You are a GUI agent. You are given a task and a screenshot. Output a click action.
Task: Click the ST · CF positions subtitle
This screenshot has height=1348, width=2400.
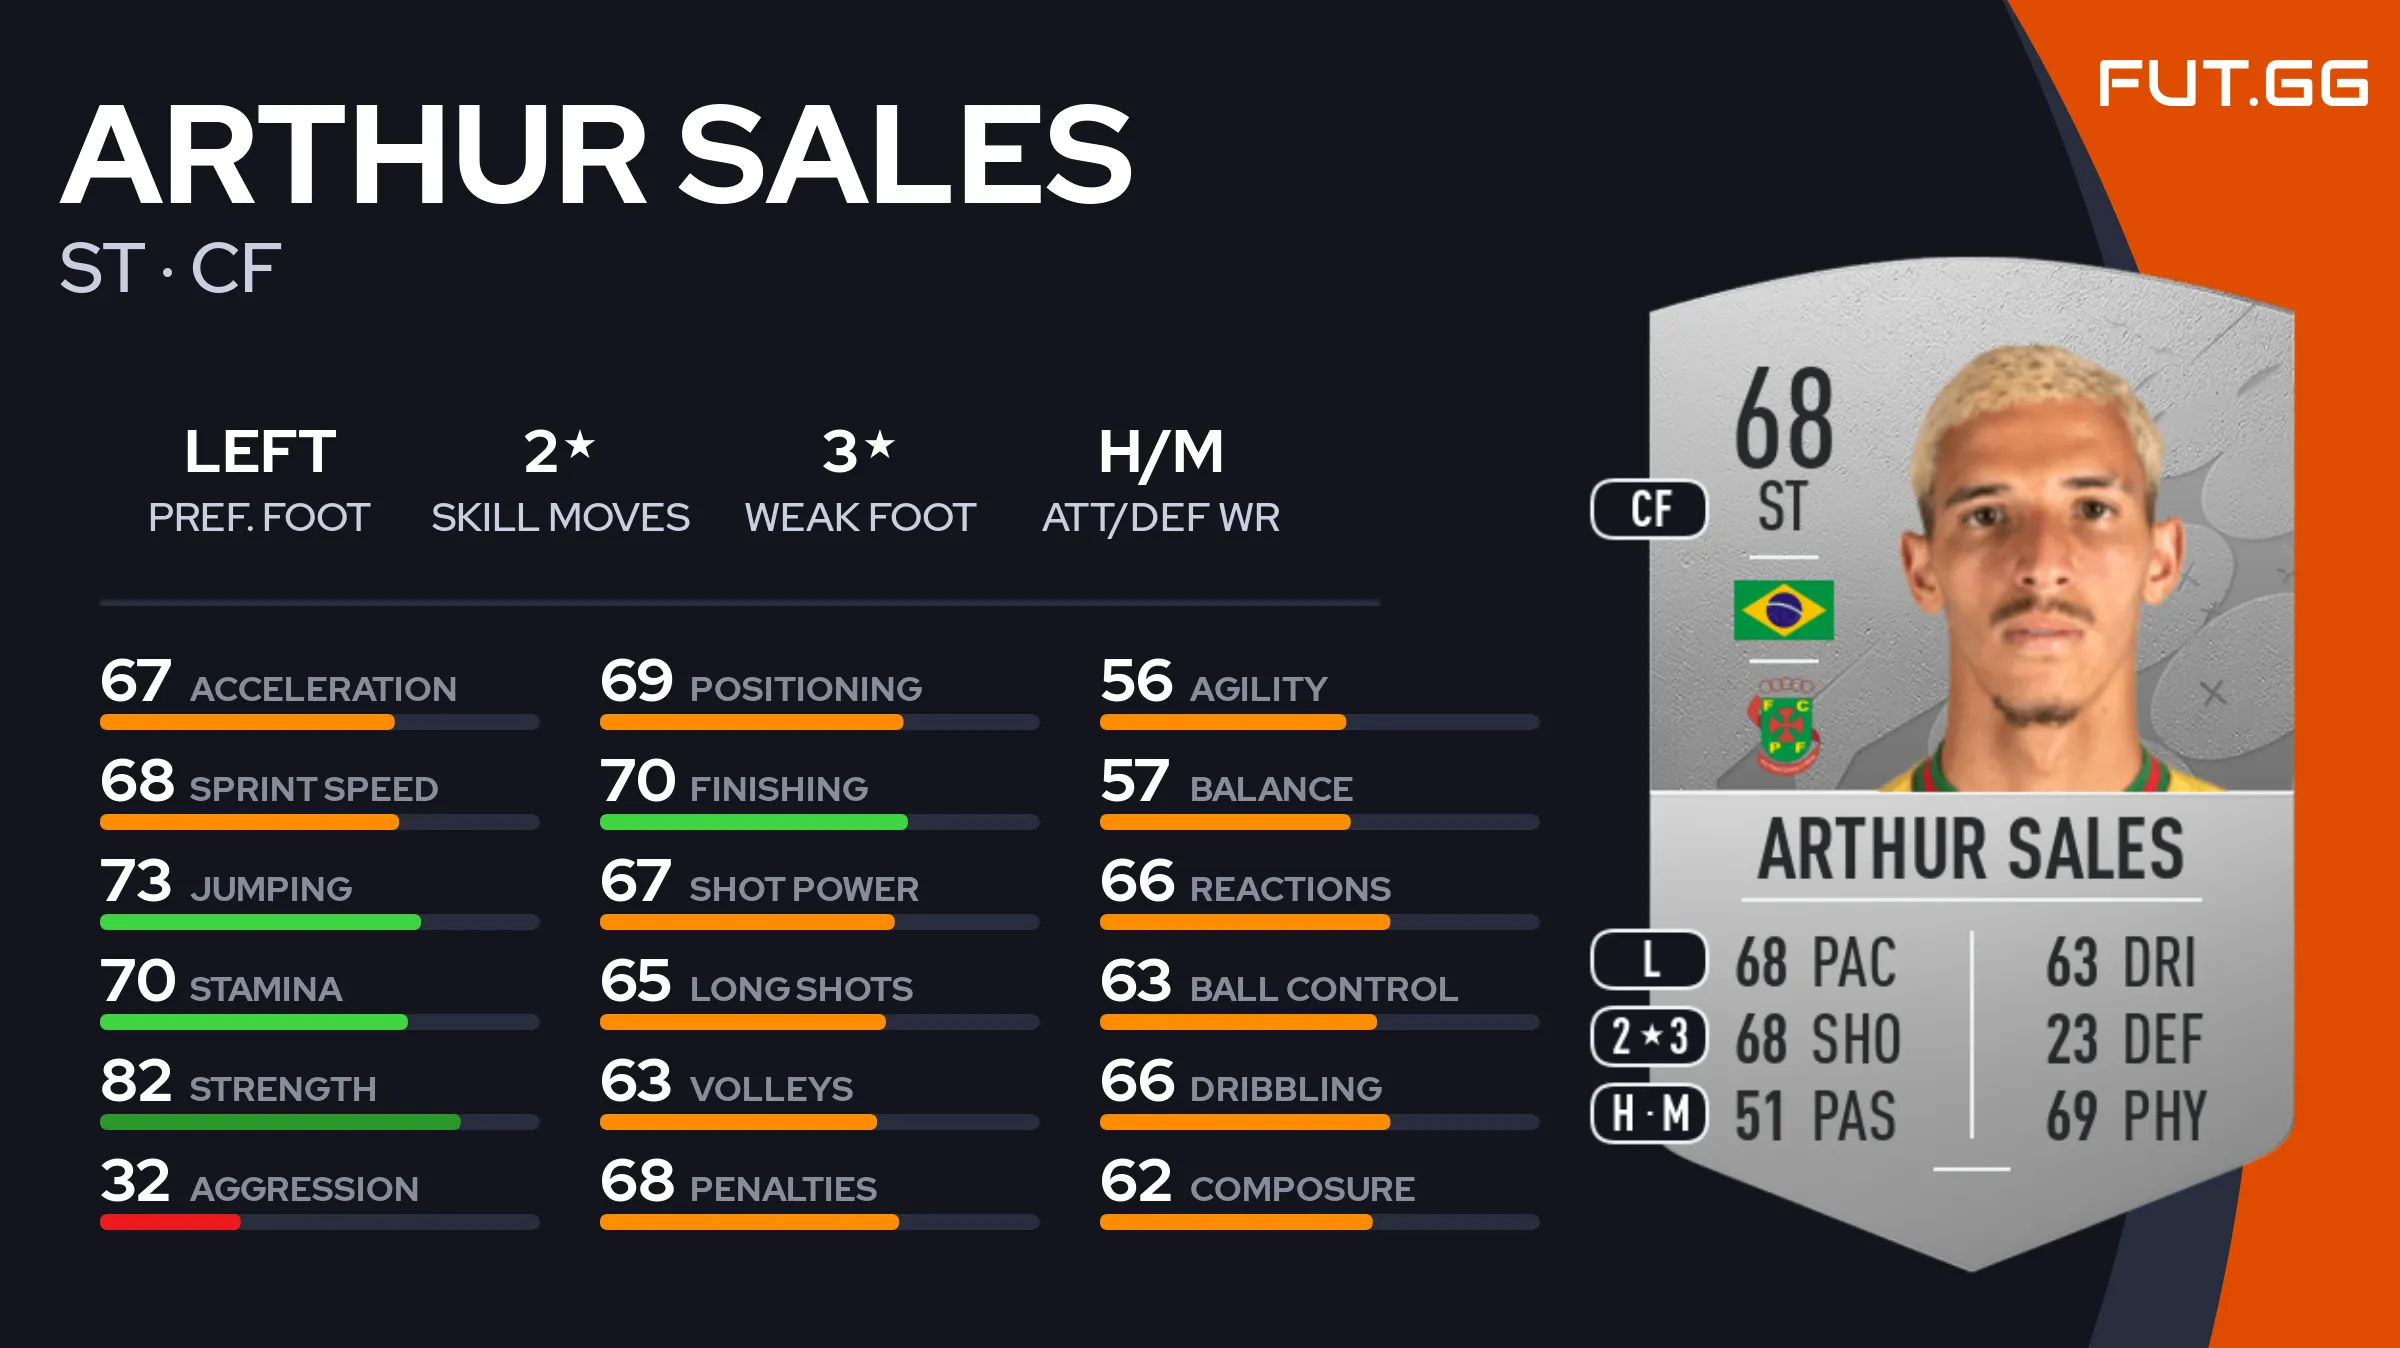coord(170,268)
